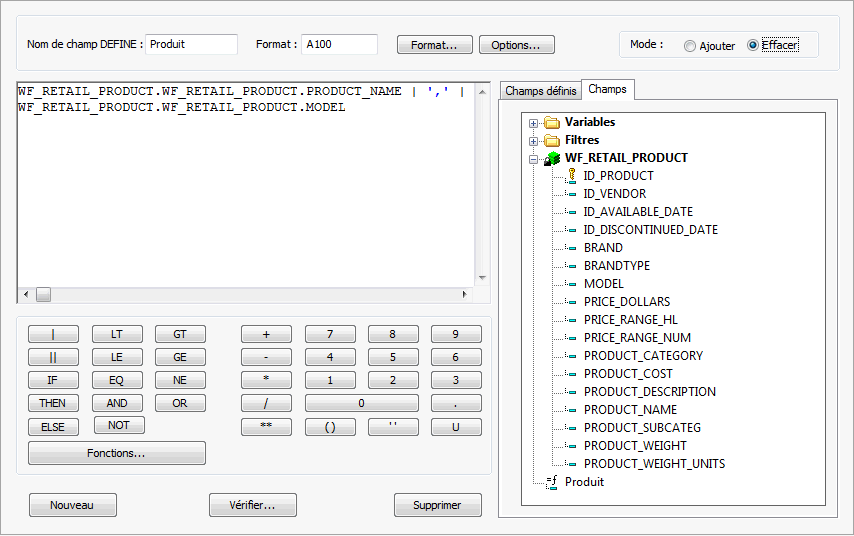The width and height of the screenshot is (854, 536).
Task: Click the exponent ** button
Action: point(266,427)
